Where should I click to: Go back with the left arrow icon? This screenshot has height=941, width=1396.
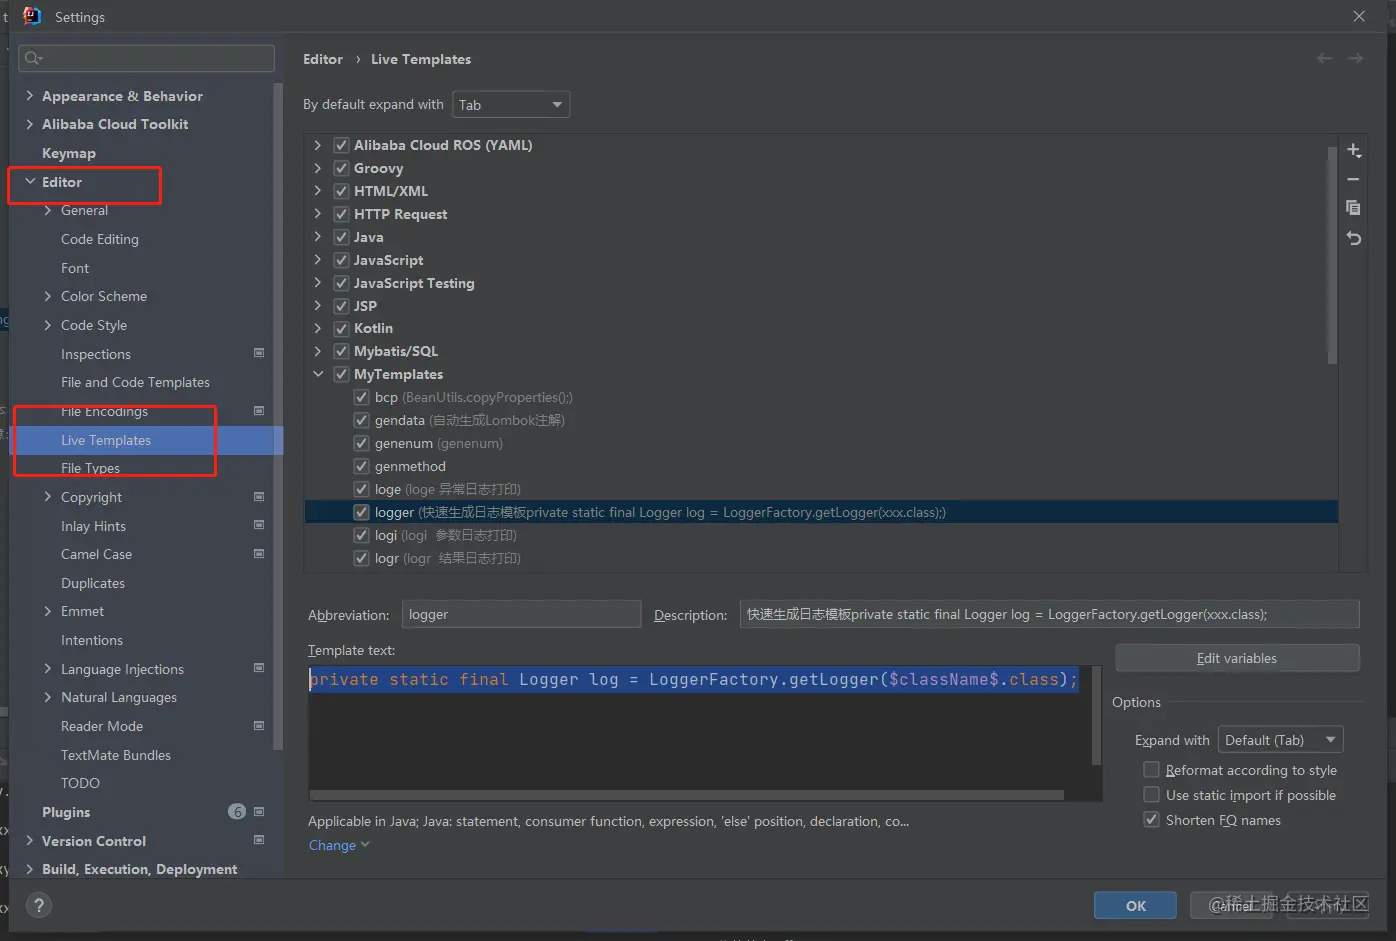1324,59
